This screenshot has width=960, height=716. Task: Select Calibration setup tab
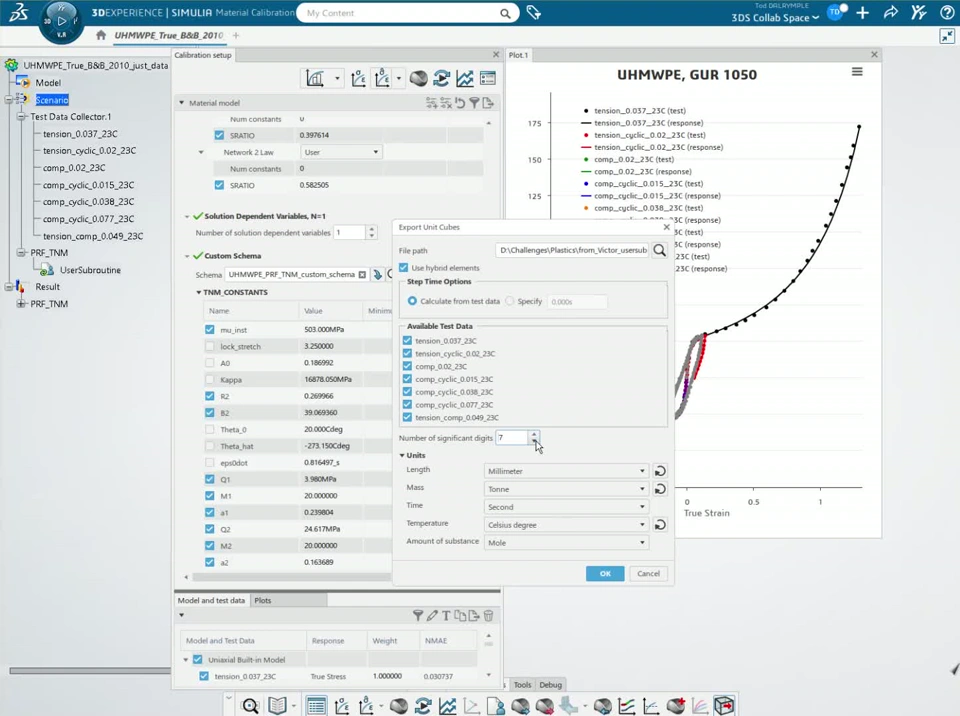pos(203,55)
